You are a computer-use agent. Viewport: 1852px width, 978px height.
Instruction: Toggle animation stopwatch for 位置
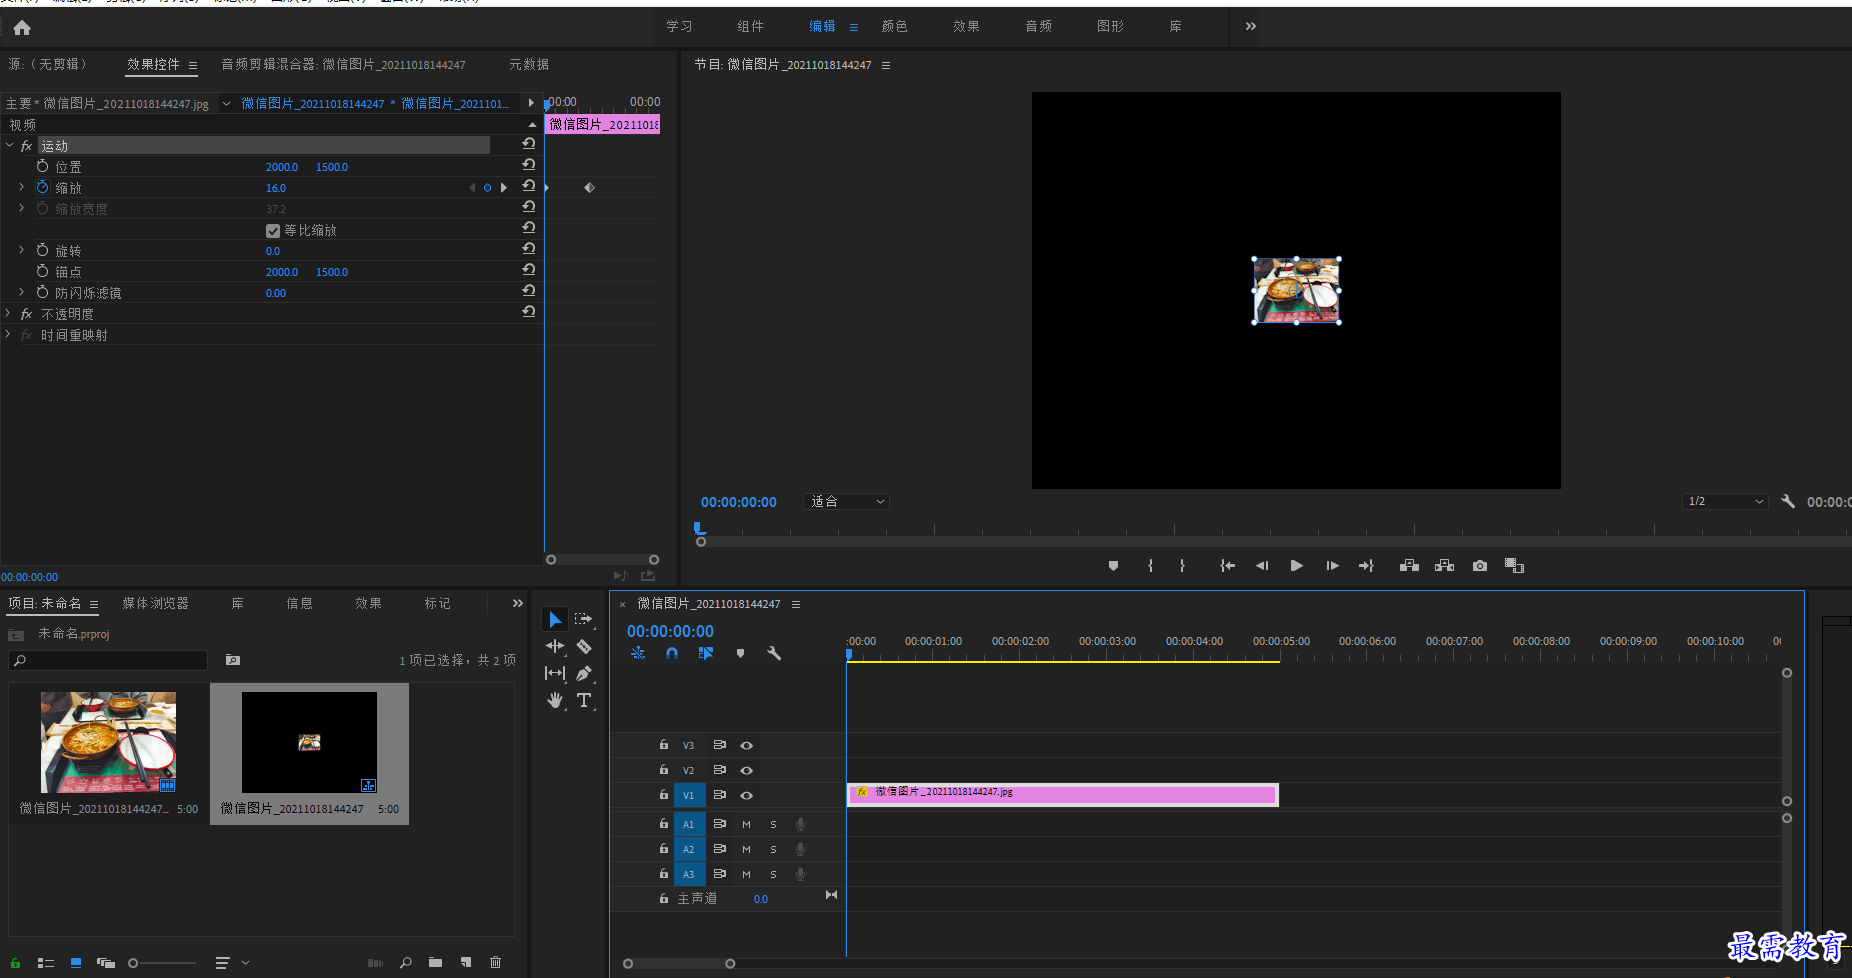click(x=42, y=166)
